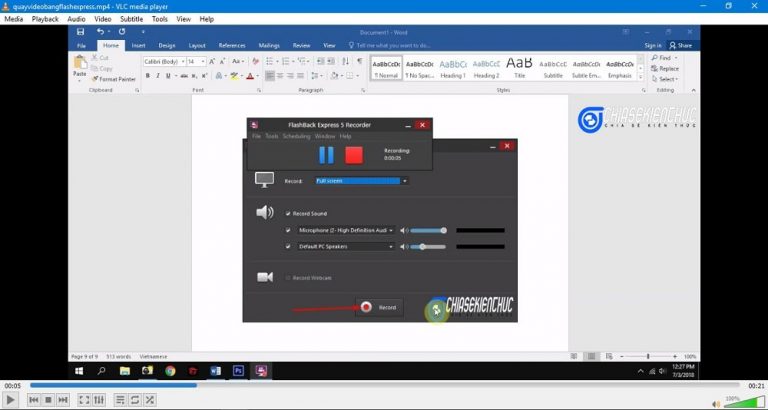768x410 pixels.
Task: Toggle Underline in Word's ribbon
Action: point(168,76)
